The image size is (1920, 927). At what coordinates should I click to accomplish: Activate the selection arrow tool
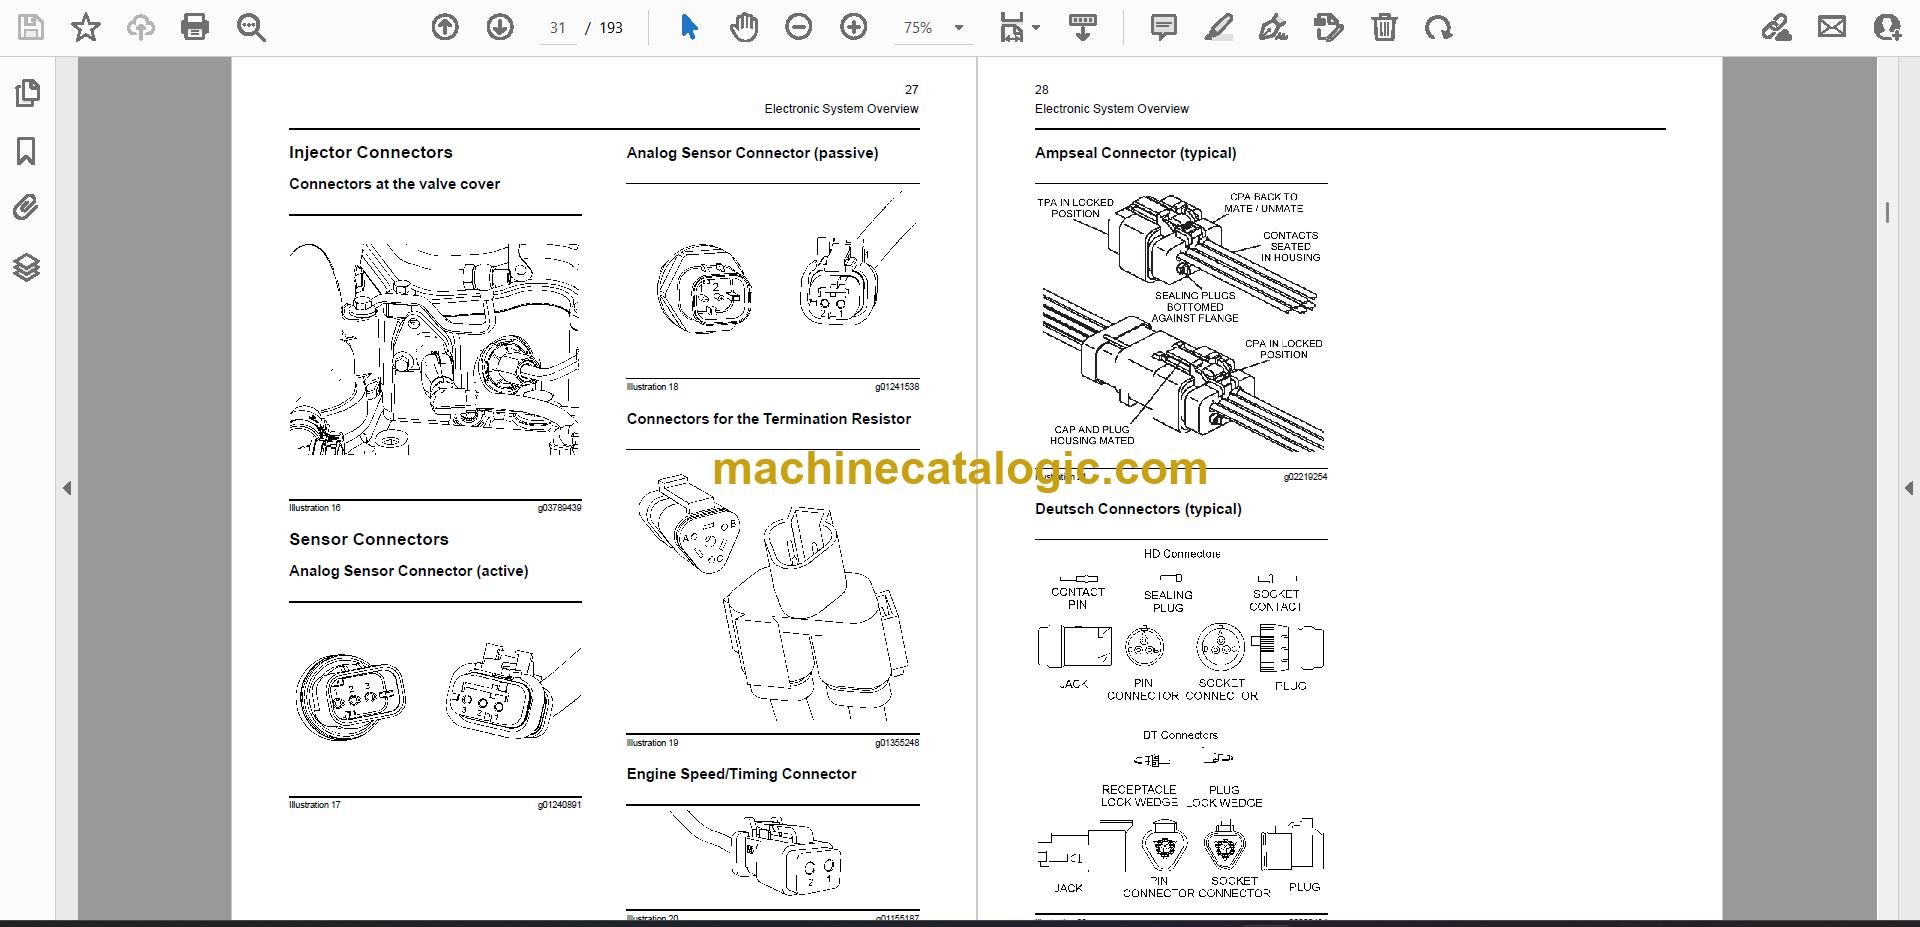pyautogui.click(x=689, y=27)
